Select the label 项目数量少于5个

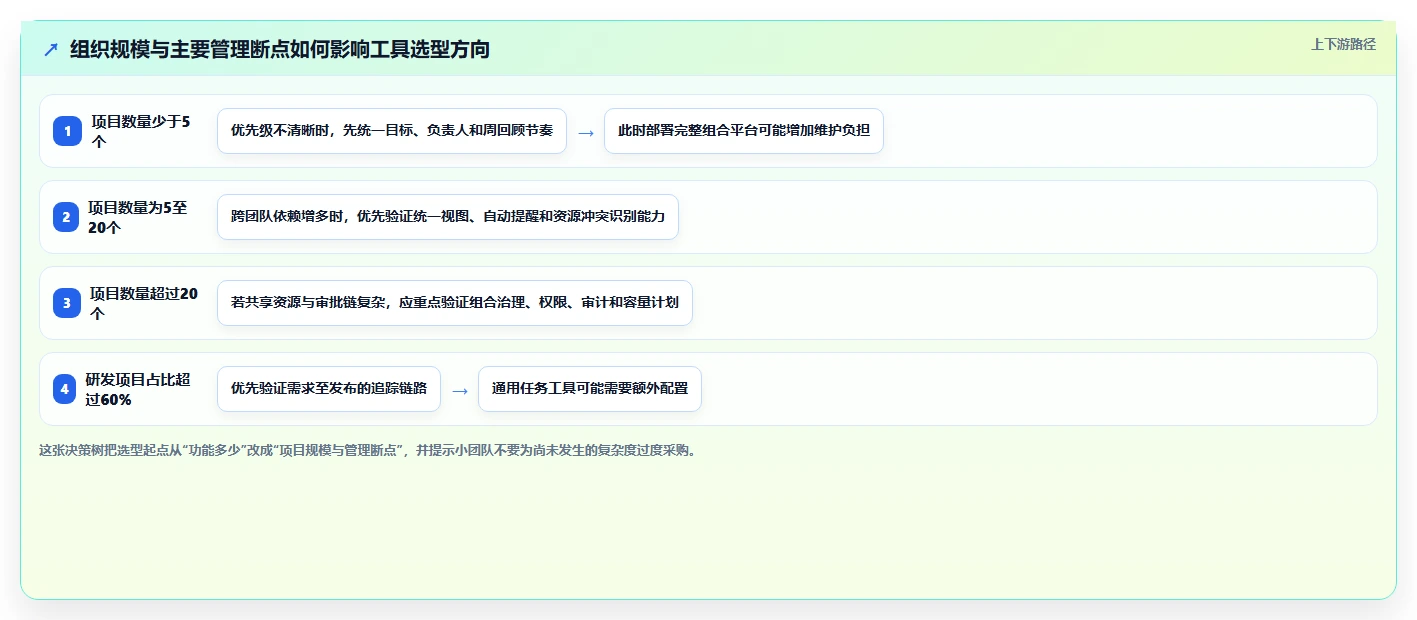pyautogui.click(x=141, y=131)
